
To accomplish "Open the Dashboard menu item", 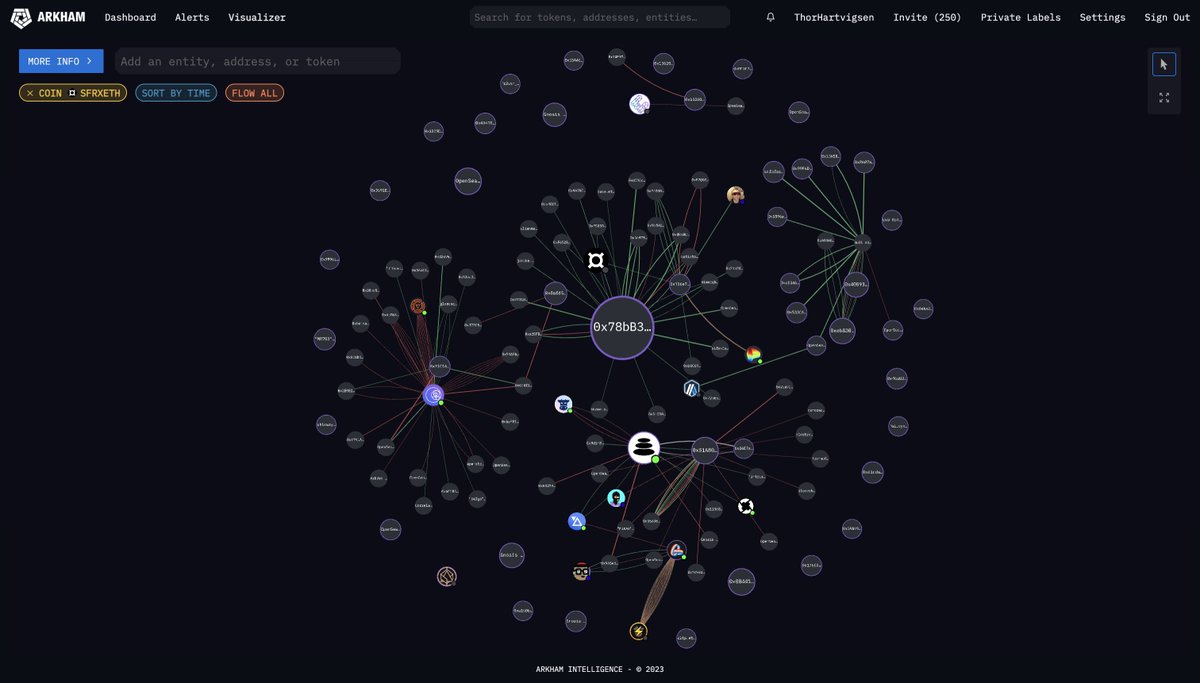I will 130,17.
